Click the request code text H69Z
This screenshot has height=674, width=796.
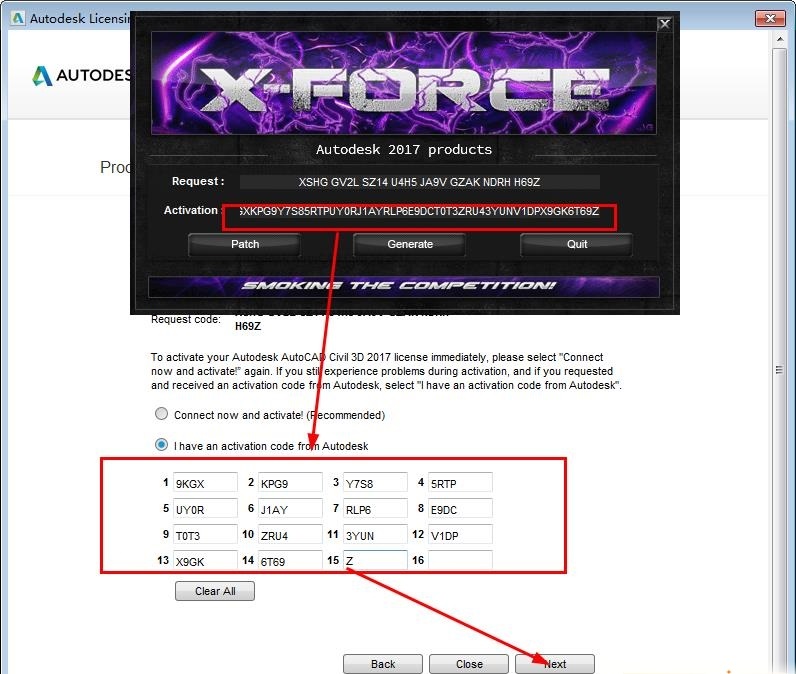(x=248, y=326)
